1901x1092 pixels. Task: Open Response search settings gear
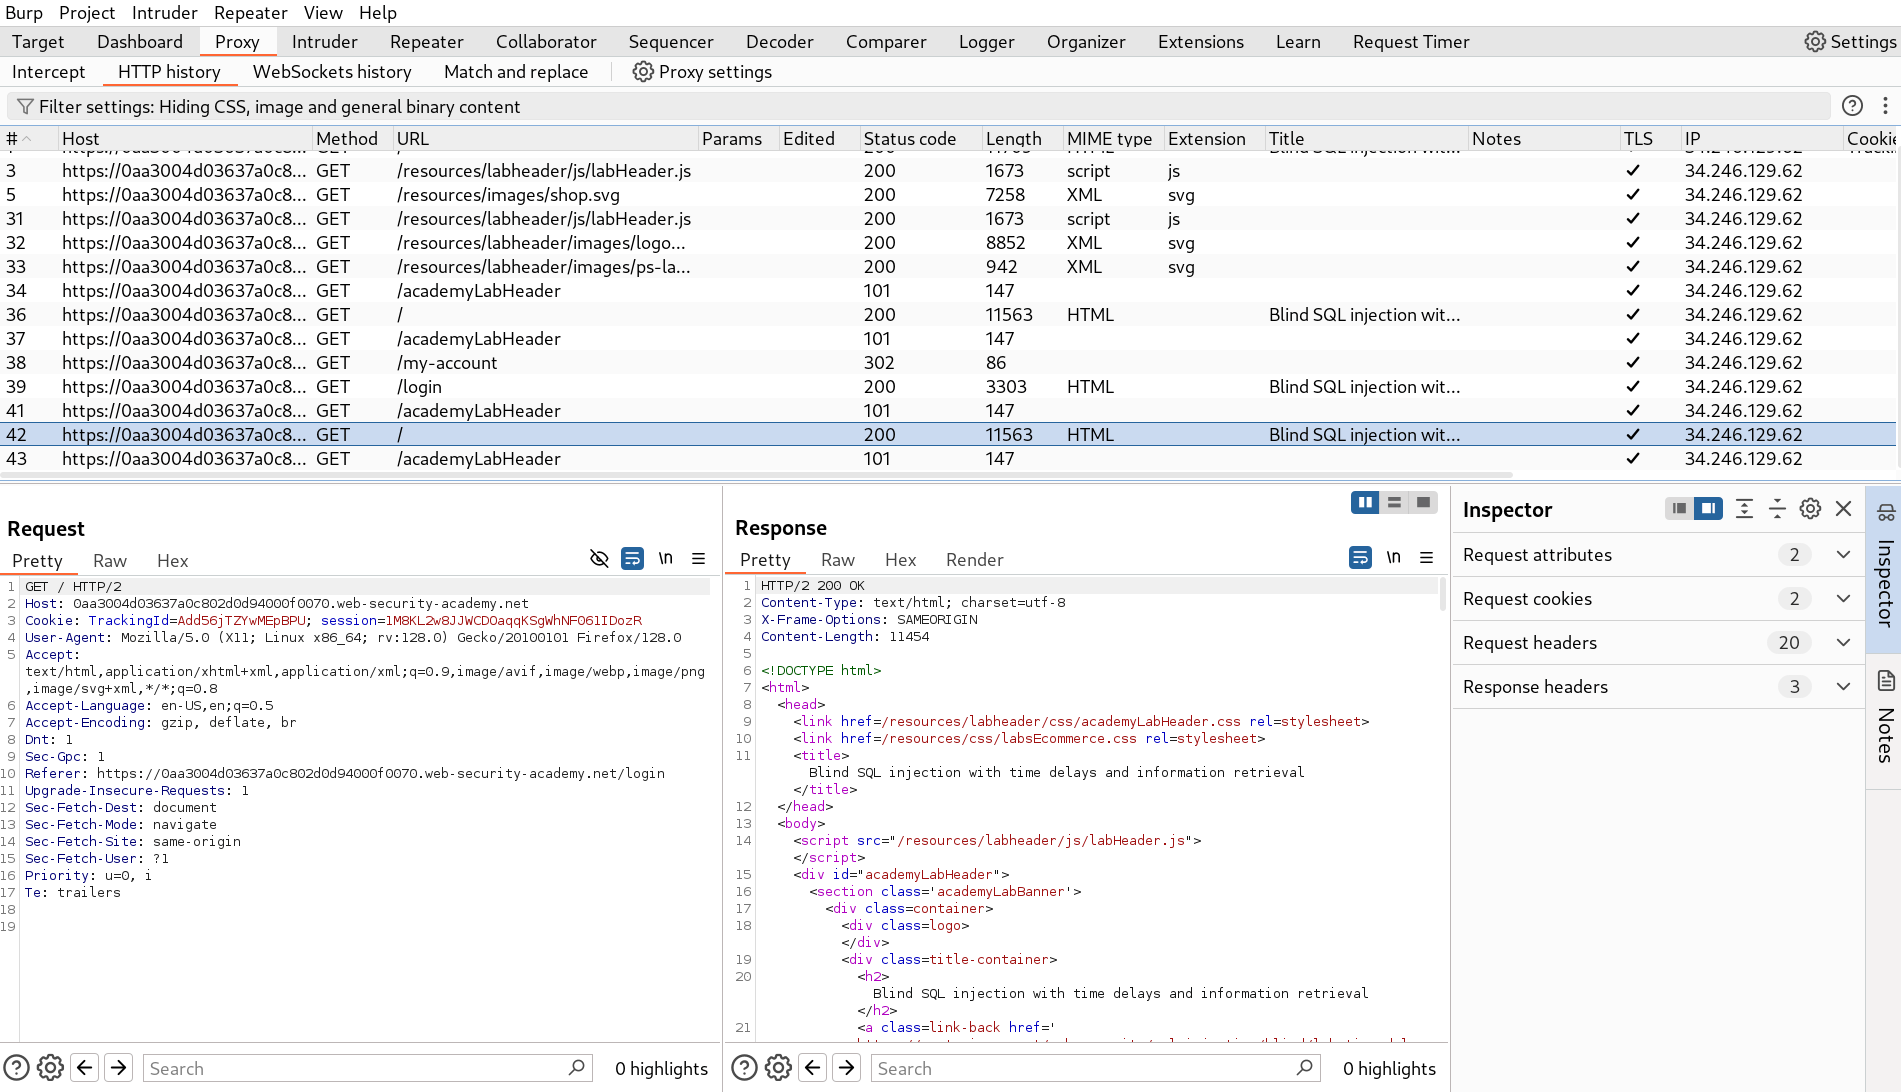pyautogui.click(x=778, y=1068)
